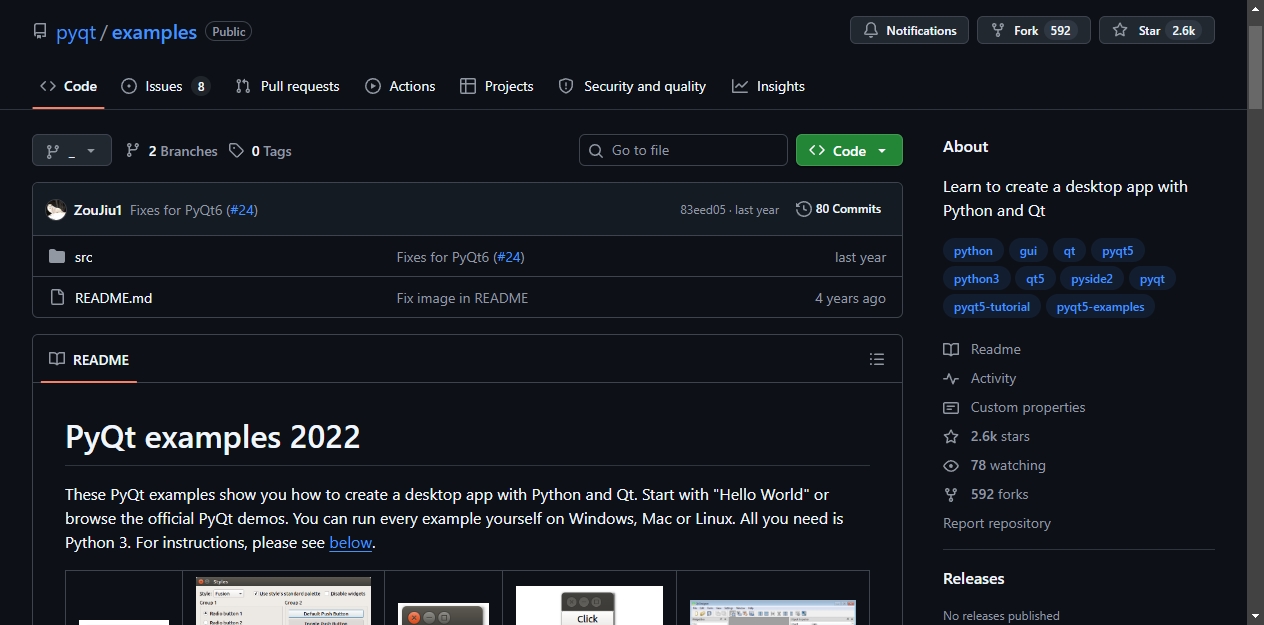The height and width of the screenshot is (625, 1264).
Task: Click the repository book icon beside pyqt
Action: 40,32
